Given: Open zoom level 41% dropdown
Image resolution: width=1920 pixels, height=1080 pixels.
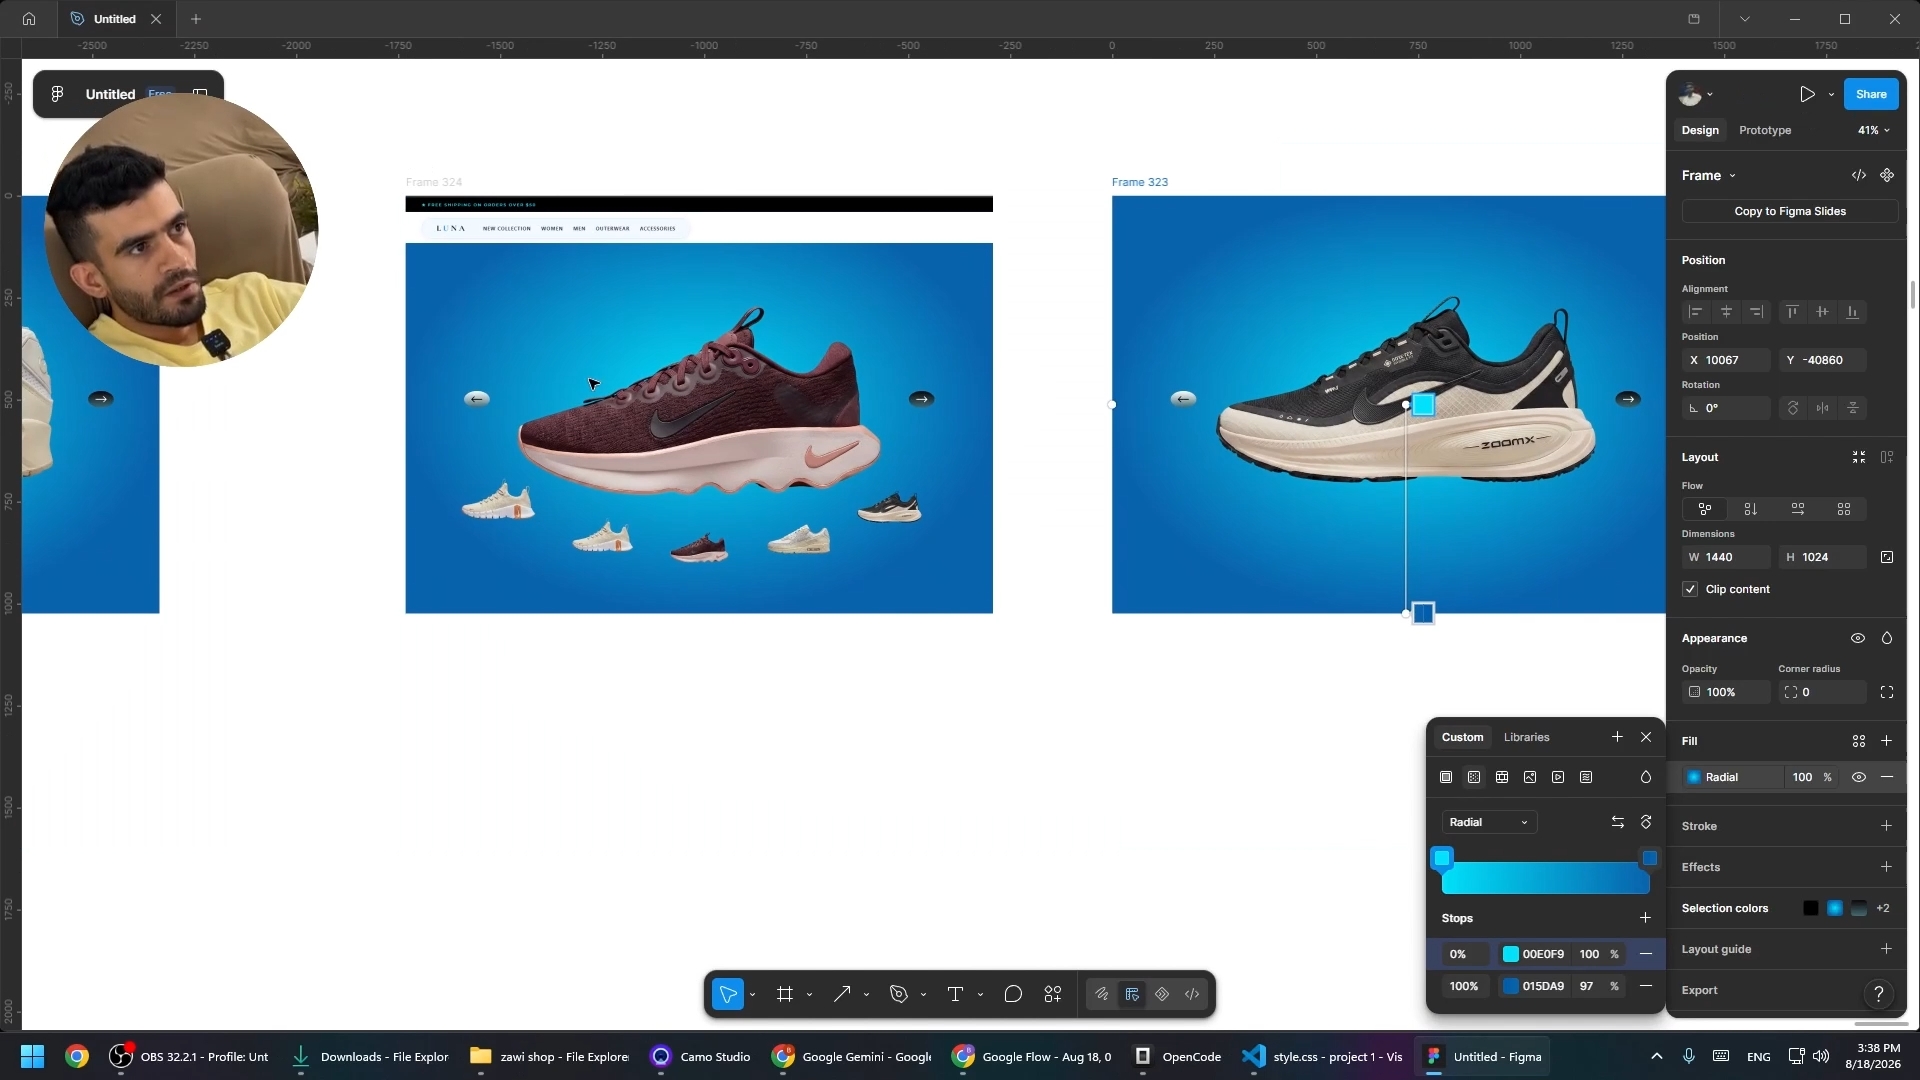Looking at the screenshot, I should pos(1874,130).
